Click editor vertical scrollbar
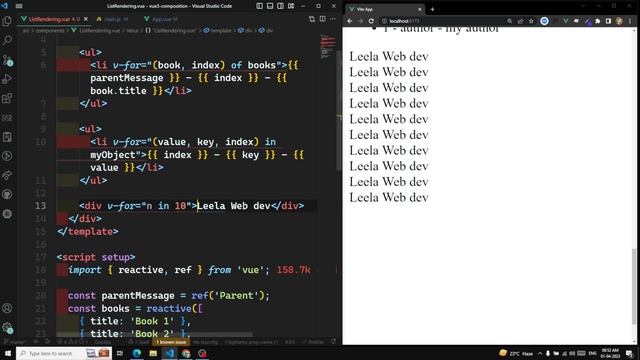This screenshot has width=640, height=360. (339, 110)
